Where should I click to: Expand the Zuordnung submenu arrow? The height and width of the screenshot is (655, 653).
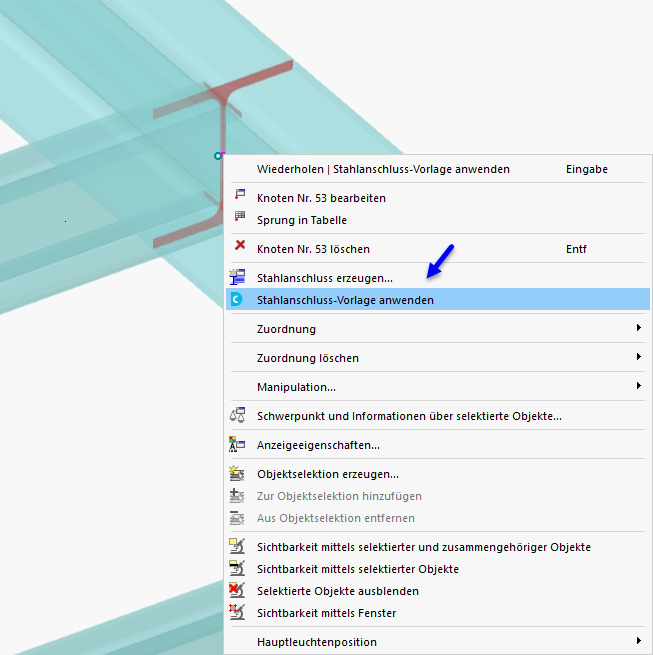point(638,328)
